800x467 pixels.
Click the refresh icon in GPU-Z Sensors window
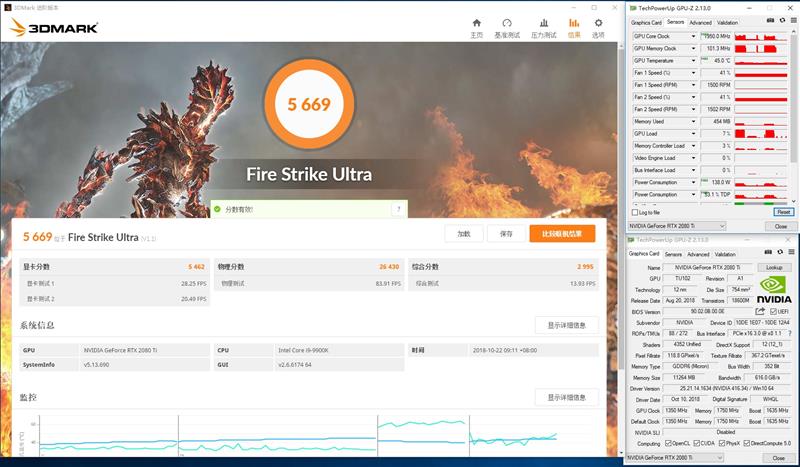point(782,20)
